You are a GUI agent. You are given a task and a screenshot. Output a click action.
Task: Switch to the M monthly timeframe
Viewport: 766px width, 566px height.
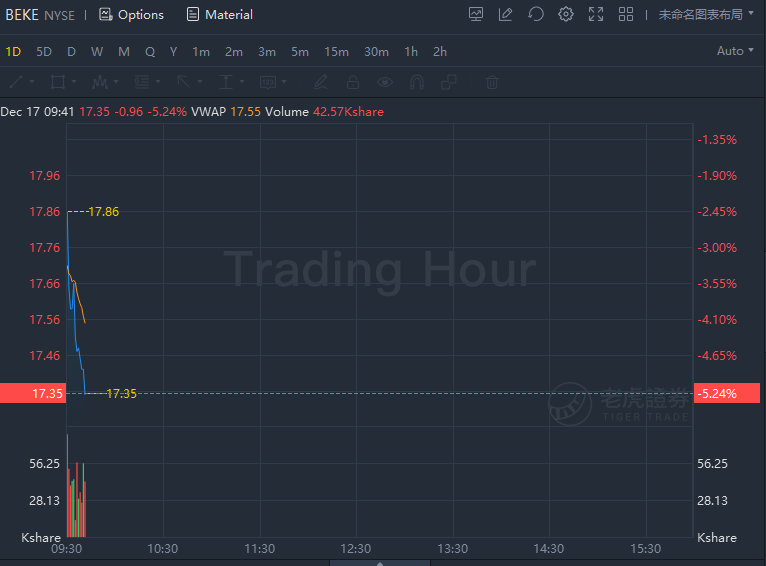tap(124, 51)
